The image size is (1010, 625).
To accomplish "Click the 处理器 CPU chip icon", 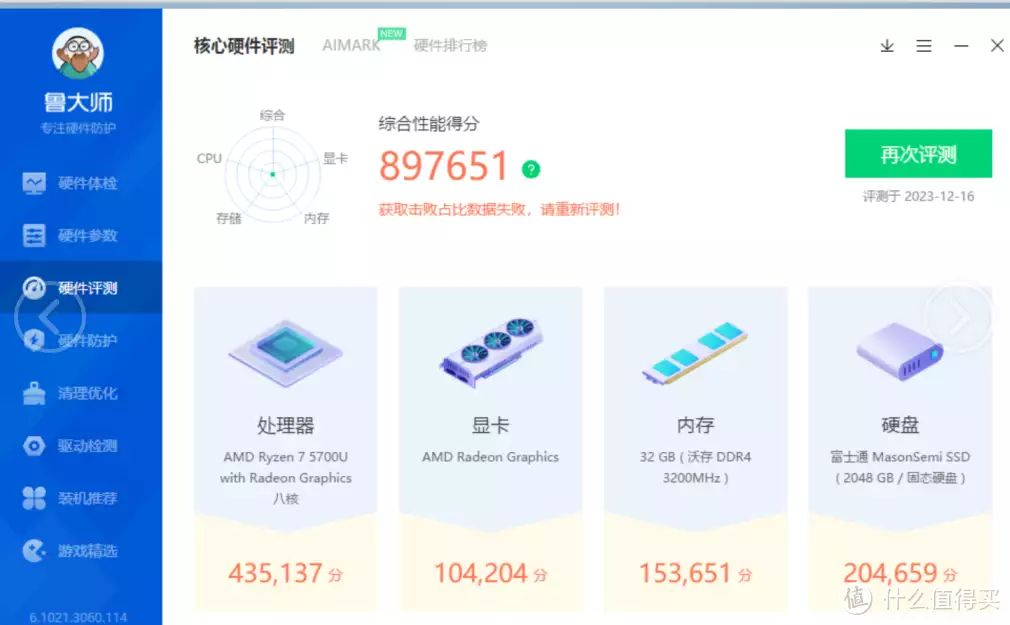I will coord(285,353).
